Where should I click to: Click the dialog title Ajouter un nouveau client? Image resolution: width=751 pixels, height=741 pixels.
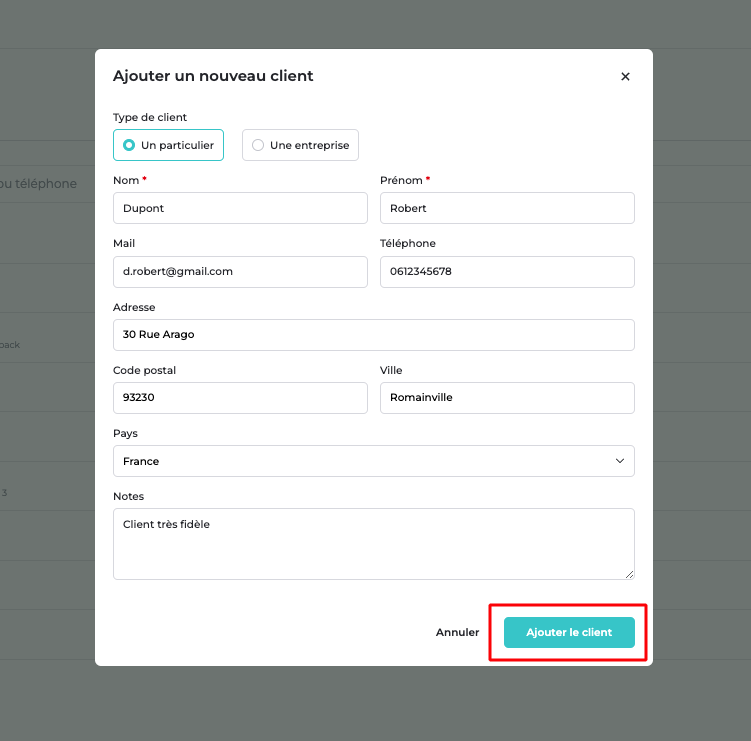pos(213,76)
